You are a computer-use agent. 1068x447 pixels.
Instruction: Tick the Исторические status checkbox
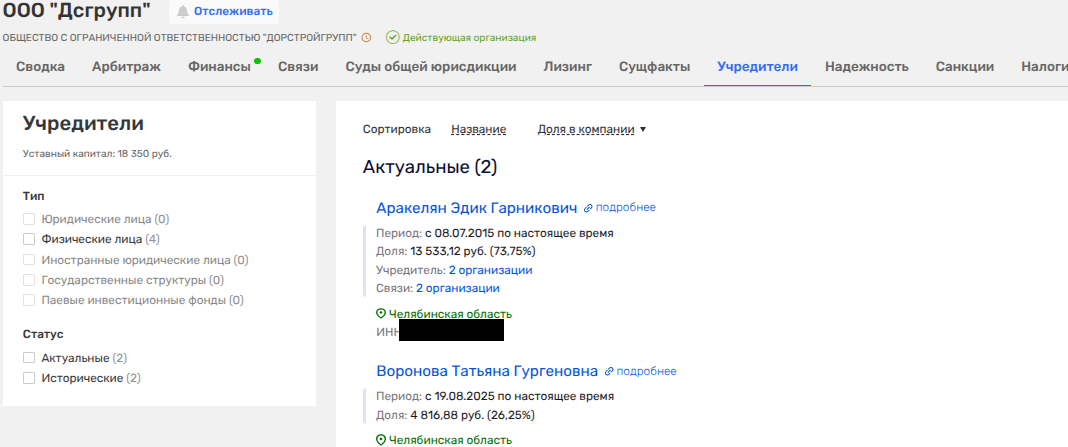click(x=29, y=378)
